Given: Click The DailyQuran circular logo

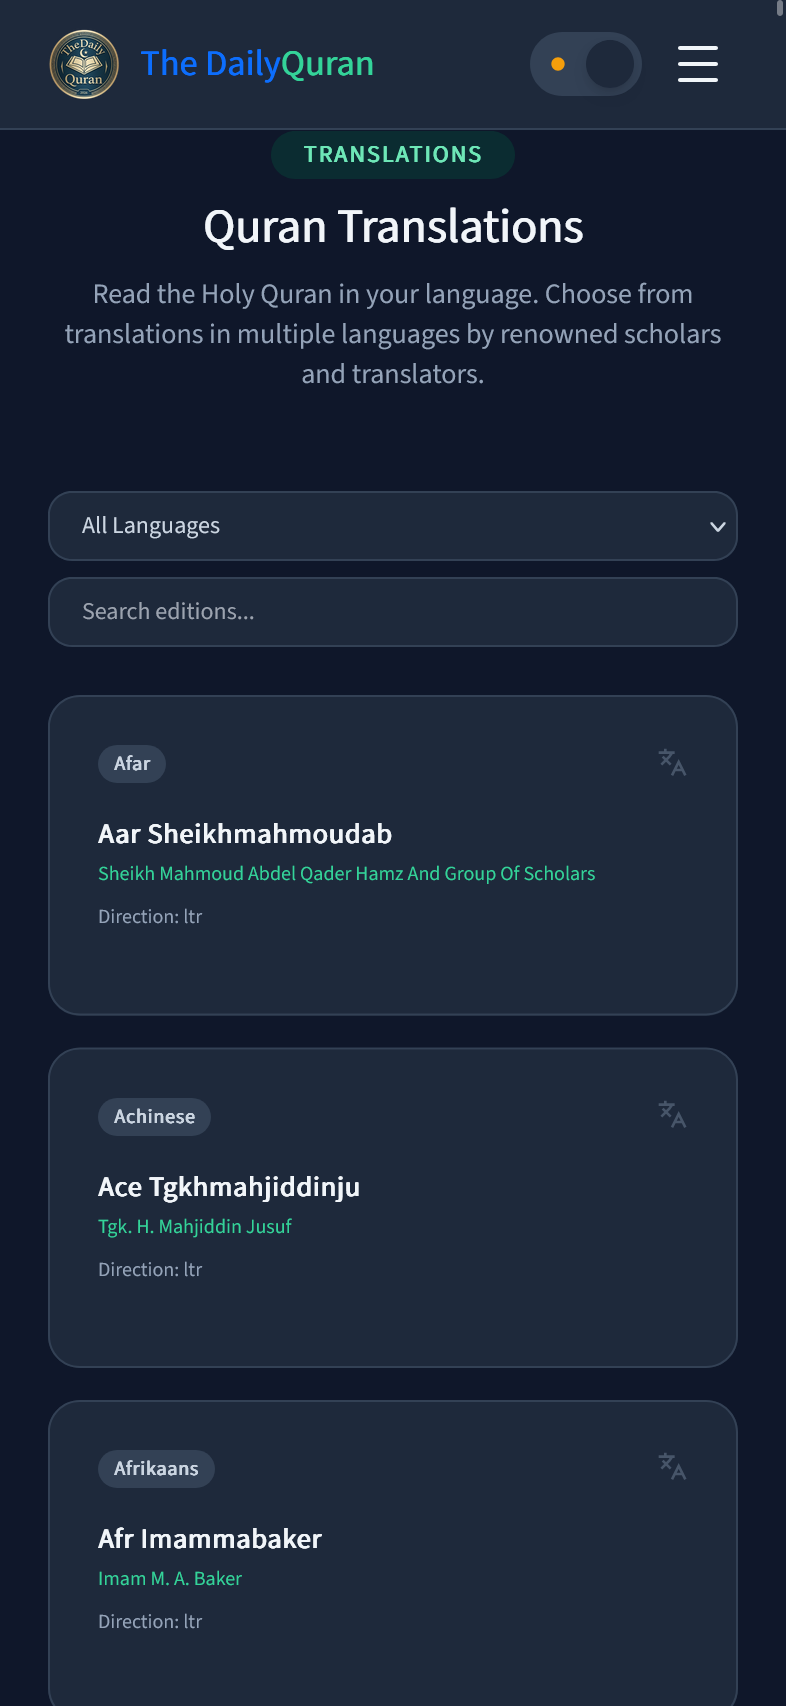Looking at the screenshot, I should coord(84,64).
